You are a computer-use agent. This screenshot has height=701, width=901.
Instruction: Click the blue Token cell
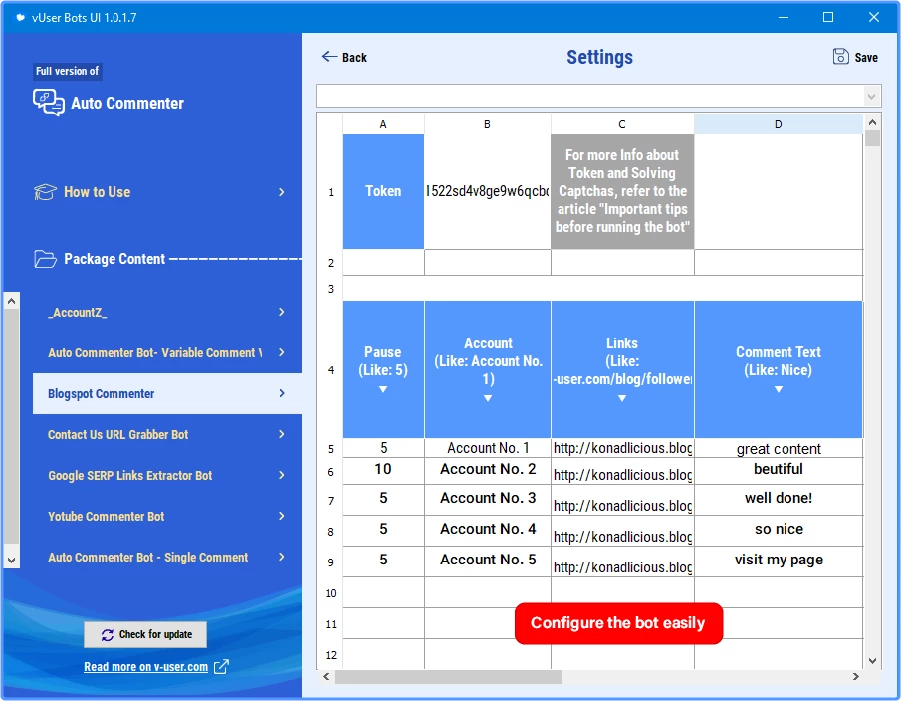[x=383, y=191]
